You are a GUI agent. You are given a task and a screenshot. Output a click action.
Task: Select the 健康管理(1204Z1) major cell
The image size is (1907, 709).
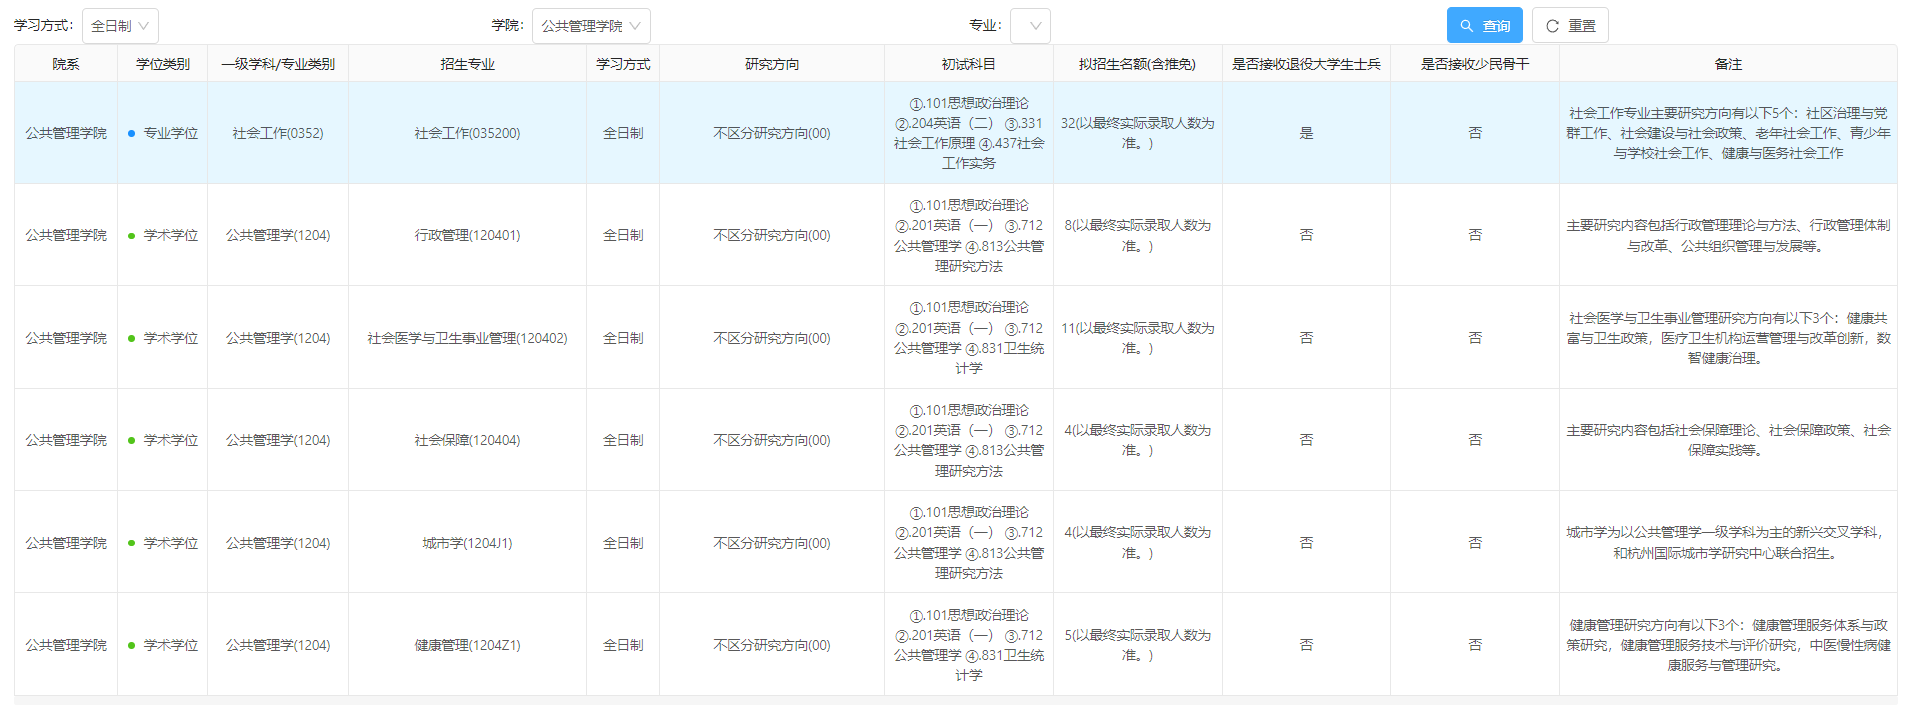click(x=467, y=645)
